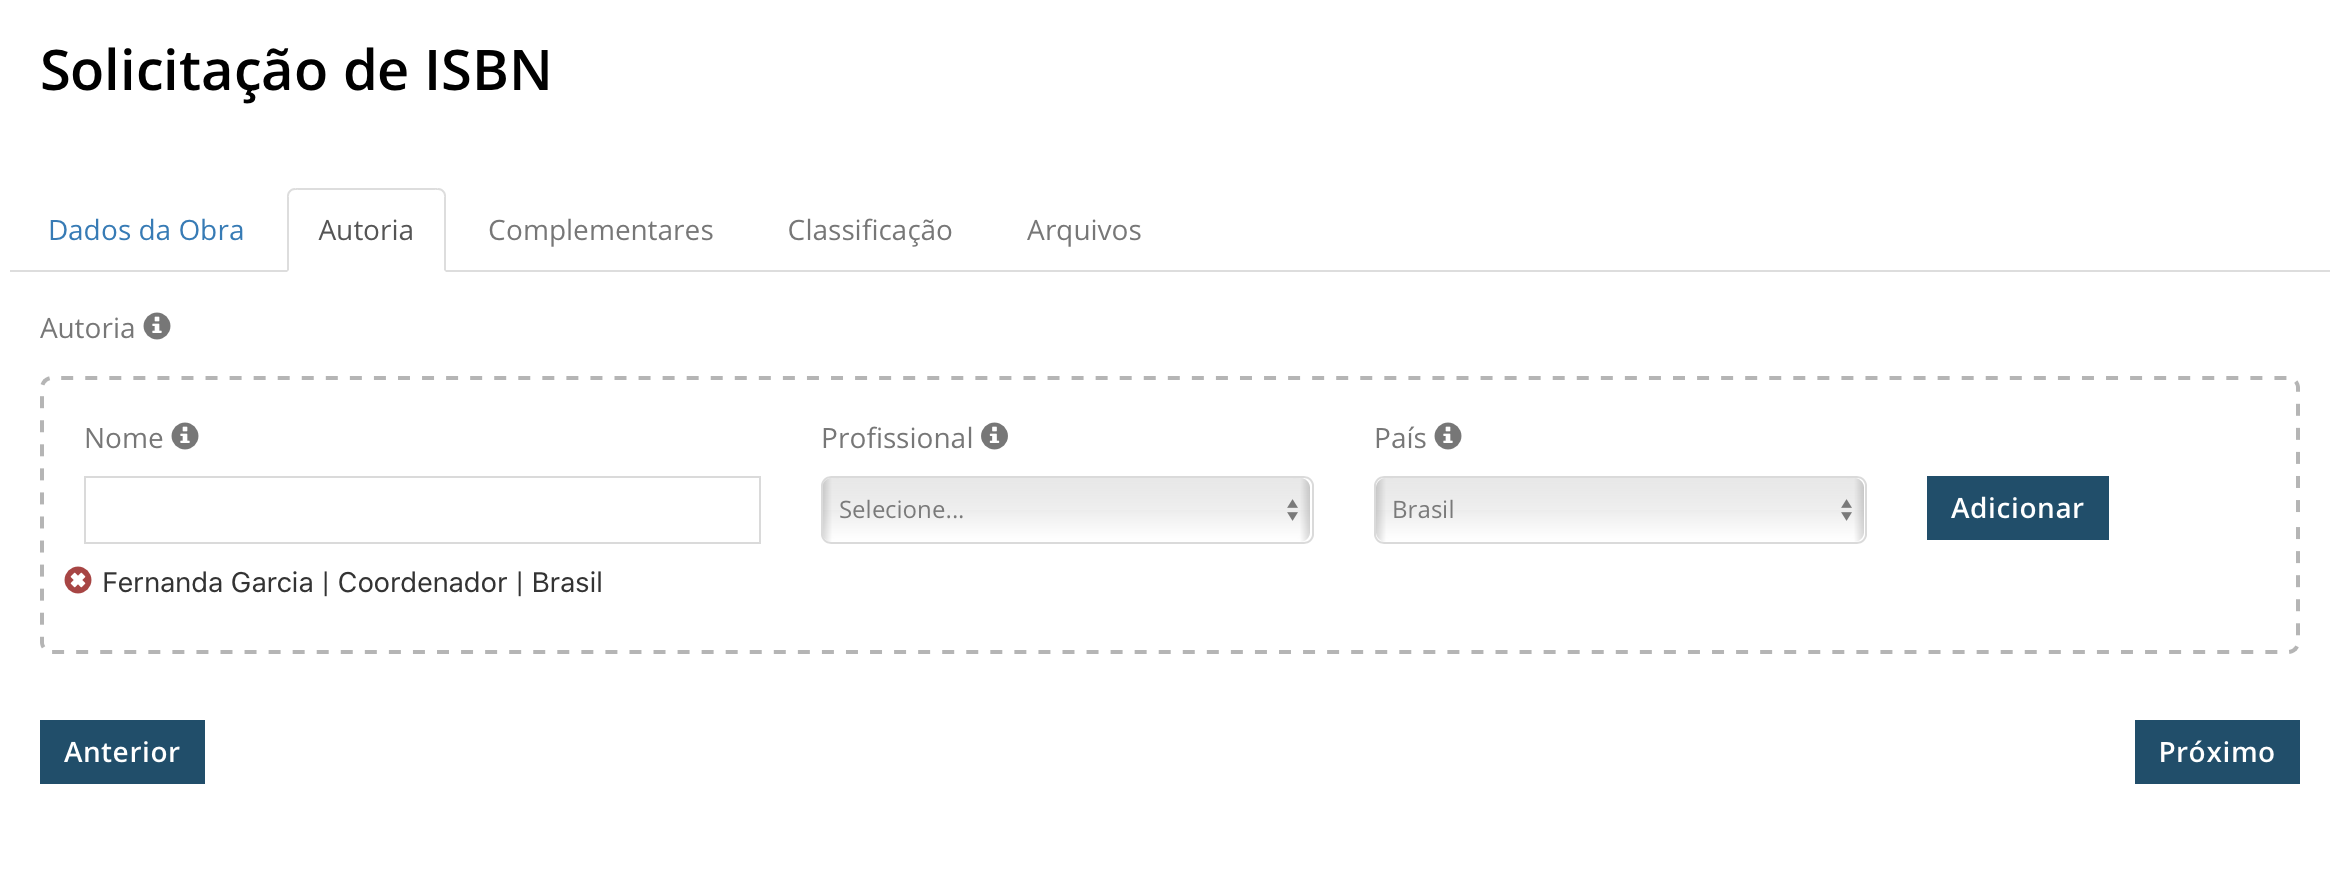Select the Autoria tab
This screenshot has height=872, width=2350.
point(366,230)
